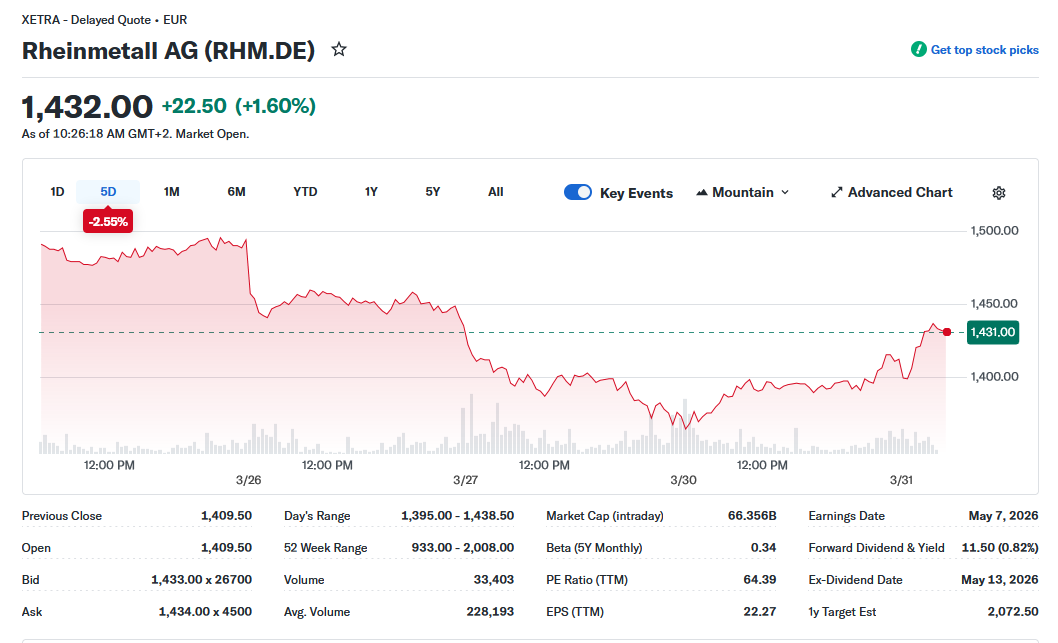This screenshot has width=1058, height=643.
Task: Click the 3/30 date axis label
Action: point(684,480)
